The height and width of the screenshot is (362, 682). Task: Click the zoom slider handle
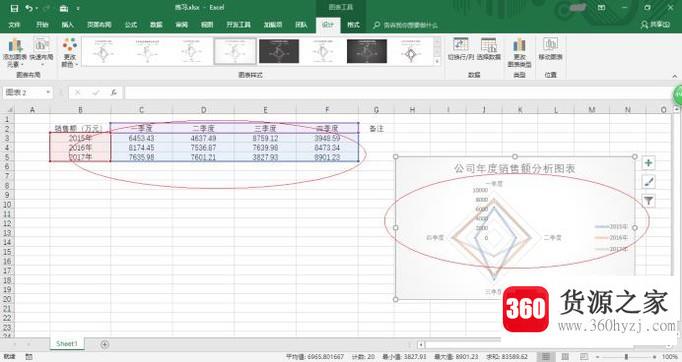pos(627,357)
